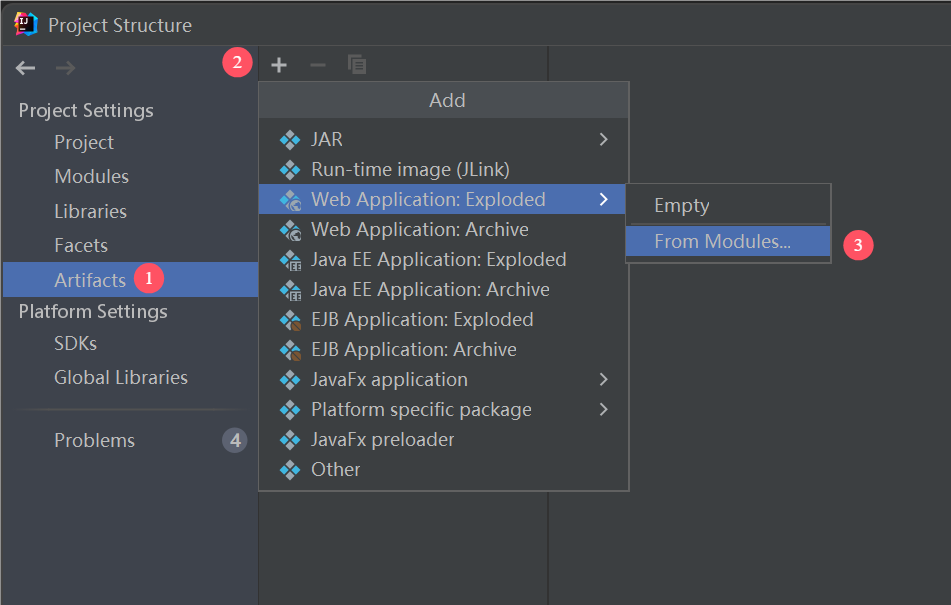Pick Java EE Application: Archive
This screenshot has height=605, width=951.
point(430,290)
